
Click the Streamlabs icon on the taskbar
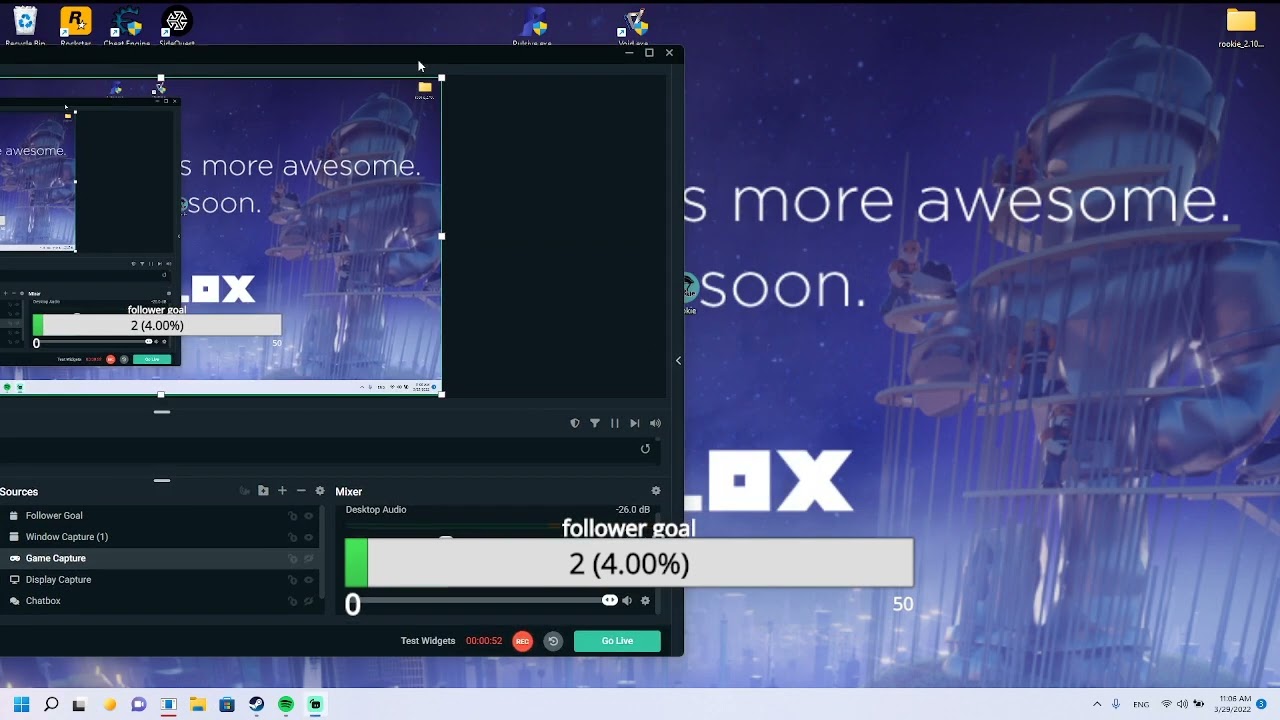pyautogui.click(x=315, y=705)
